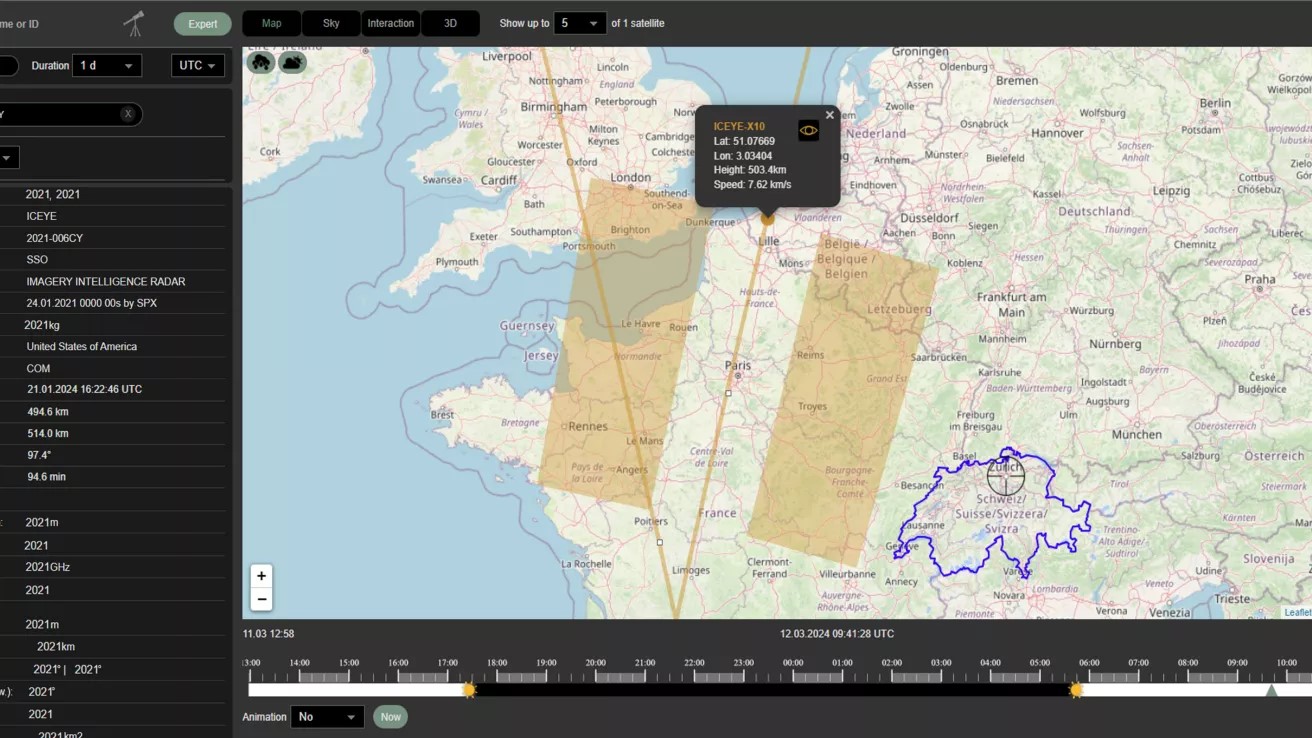Switch to the Map tab
This screenshot has width=1312, height=738.
pyautogui.click(x=271, y=23)
